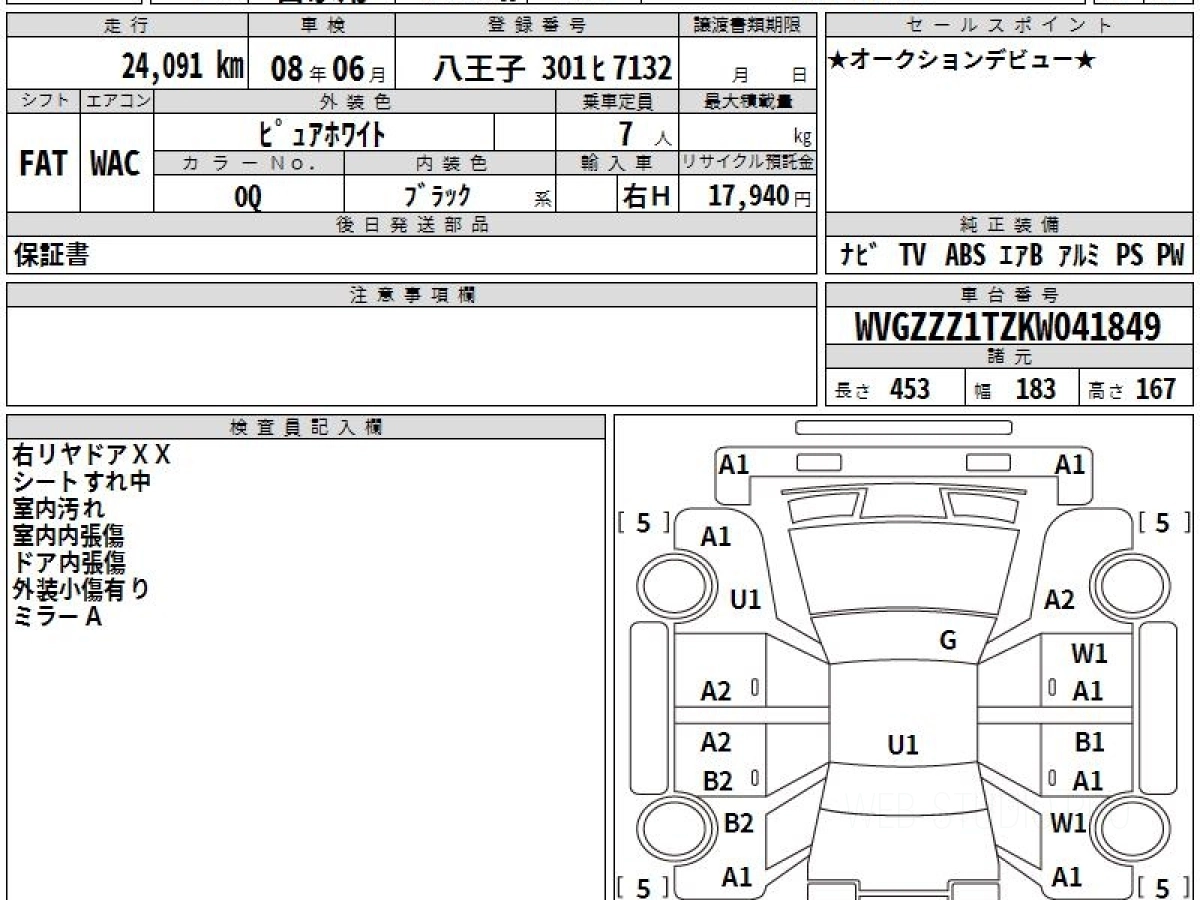Select inspector note ミラーA
1200x900 pixels.
57,617
